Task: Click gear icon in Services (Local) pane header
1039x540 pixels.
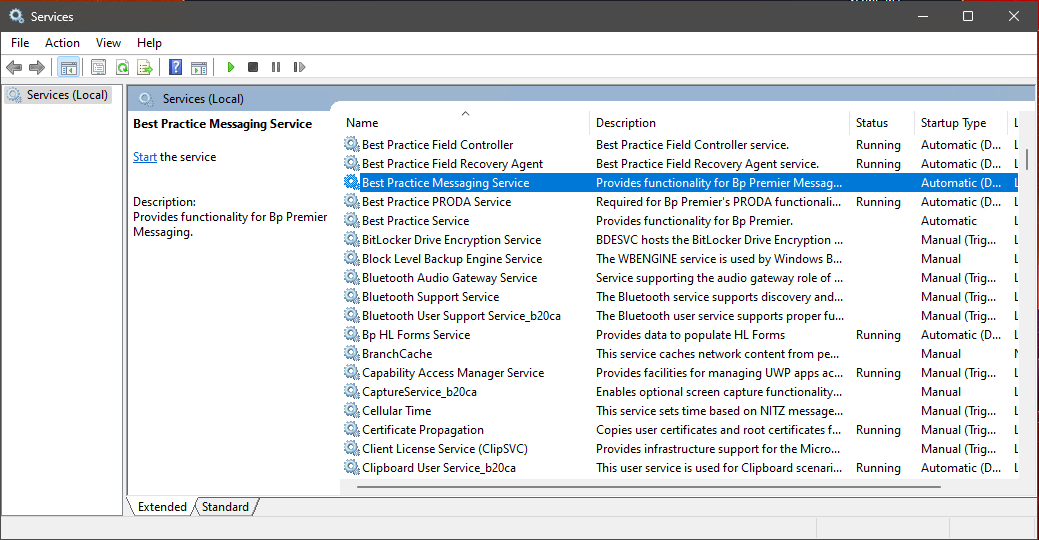Action: 146,99
